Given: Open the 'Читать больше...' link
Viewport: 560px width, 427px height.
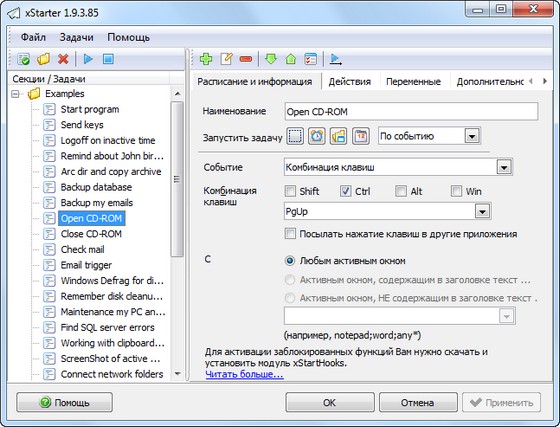Looking at the screenshot, I should pyautogui.click(x=245, y=374).
